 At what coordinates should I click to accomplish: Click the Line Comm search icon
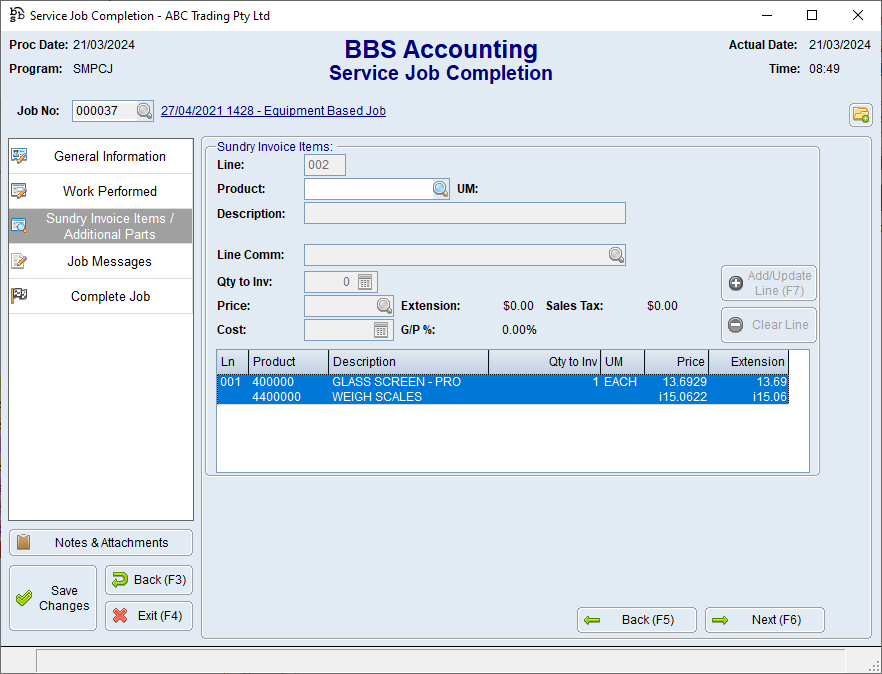tap(616, 255)
